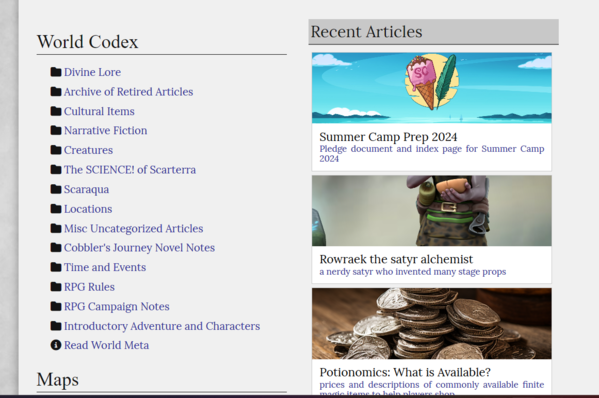The width and height of the screenshot is (599, 398).
Task: Open the RPG Rules category
Action: [89, 287]
